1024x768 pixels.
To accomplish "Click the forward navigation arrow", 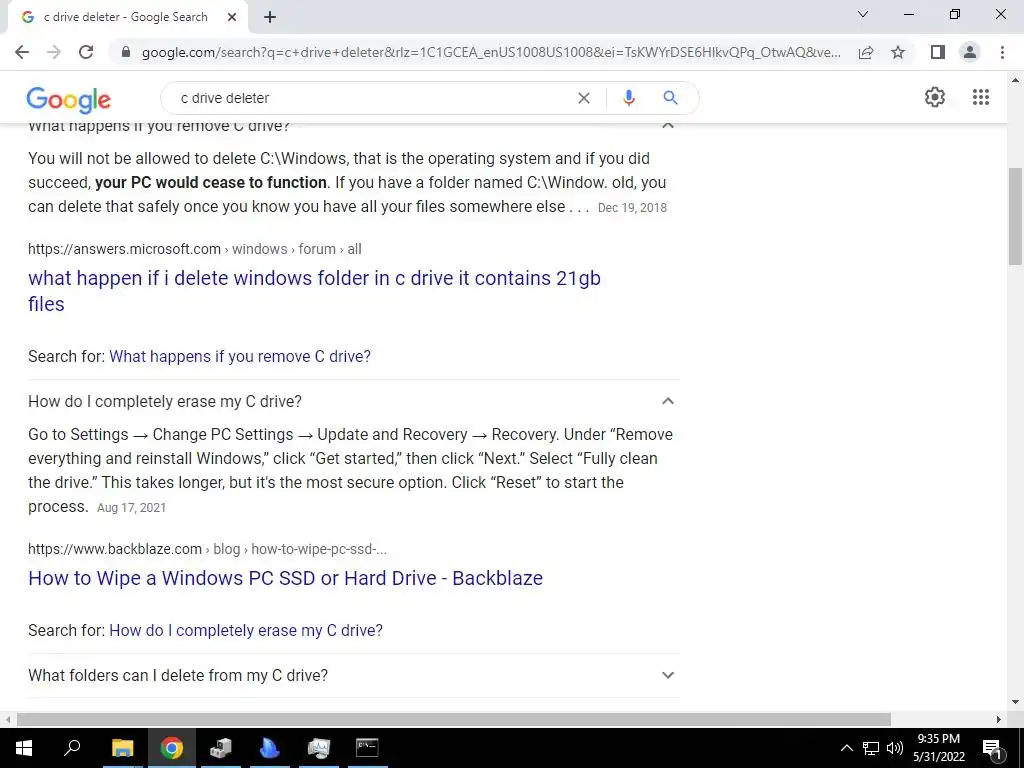I will point(54,52).
